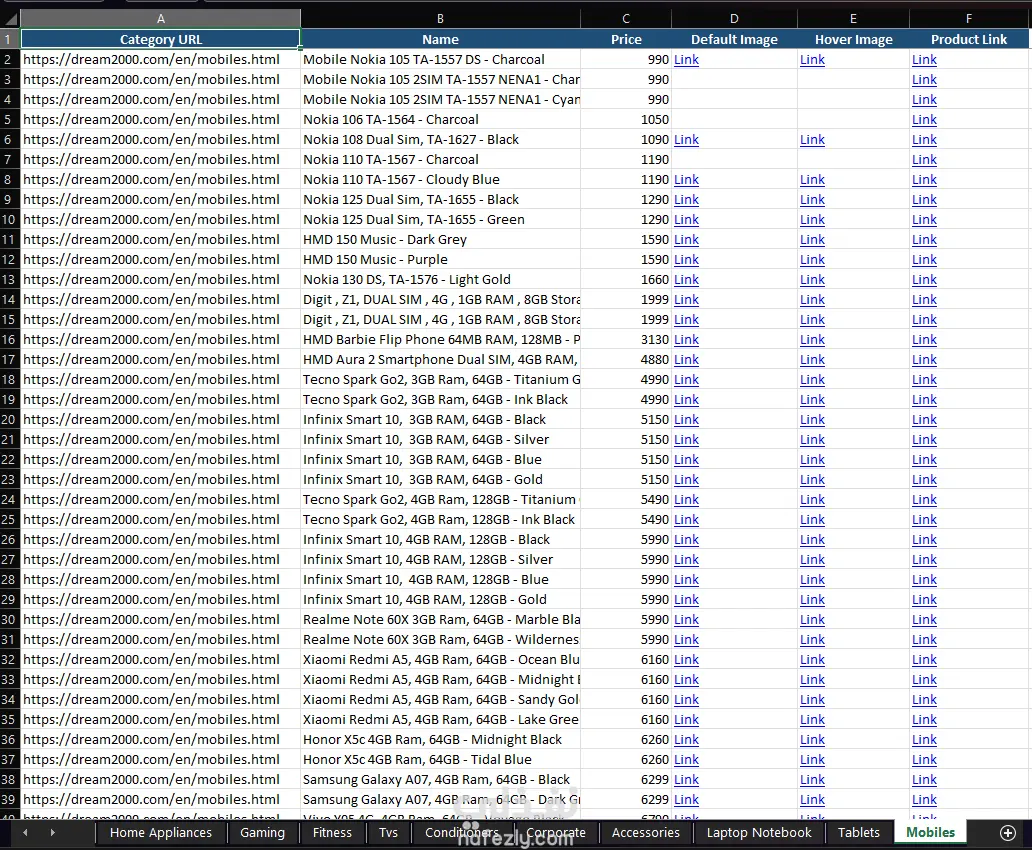Viewport: 1032px width, 850px height.
Task: Open Default Image link for Honor X5c Tidal Blue
Action: click(x=686, y=760)
